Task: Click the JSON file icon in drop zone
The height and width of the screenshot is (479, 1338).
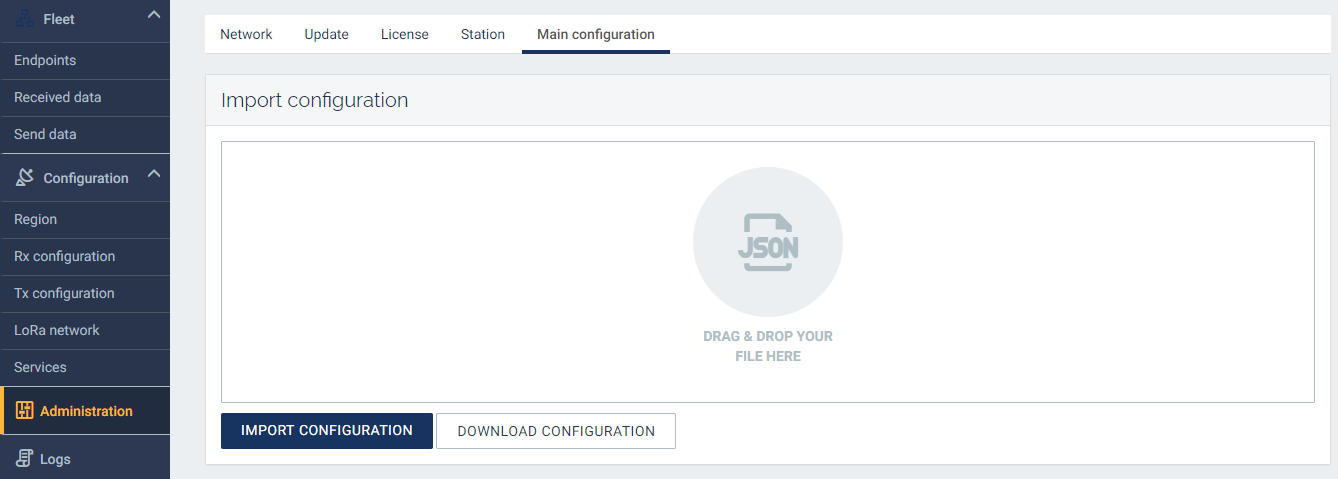Action: point(767,242)
